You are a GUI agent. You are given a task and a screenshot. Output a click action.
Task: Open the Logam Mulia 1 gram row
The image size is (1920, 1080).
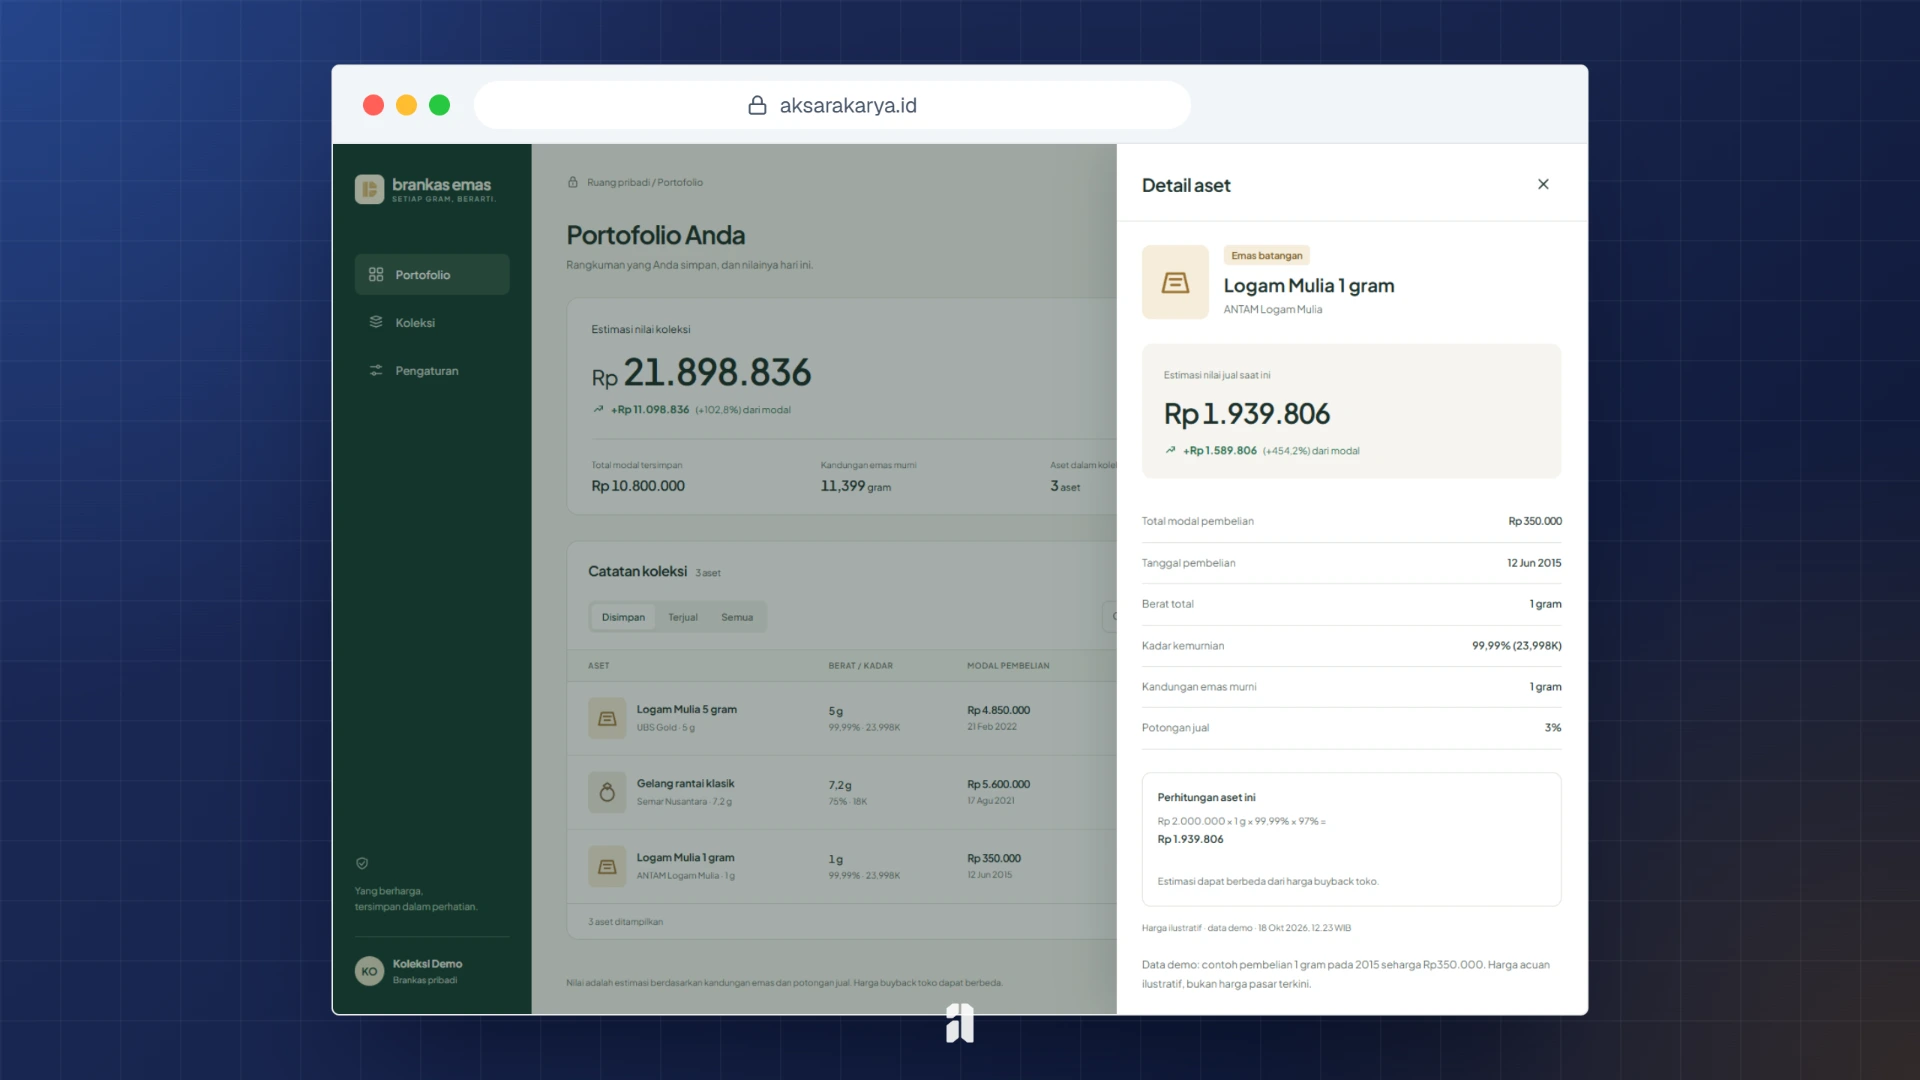841,866
